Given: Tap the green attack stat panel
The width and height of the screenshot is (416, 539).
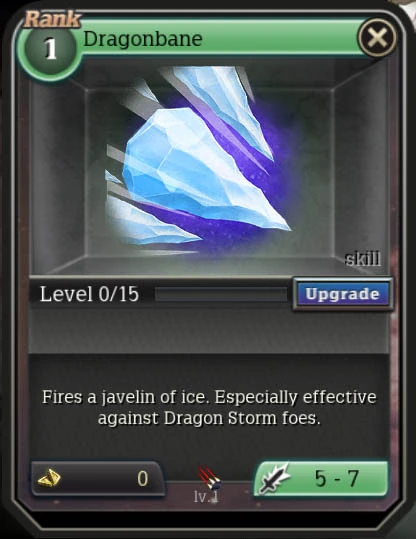Looking at the screenshot, I should tap(321, 478).
